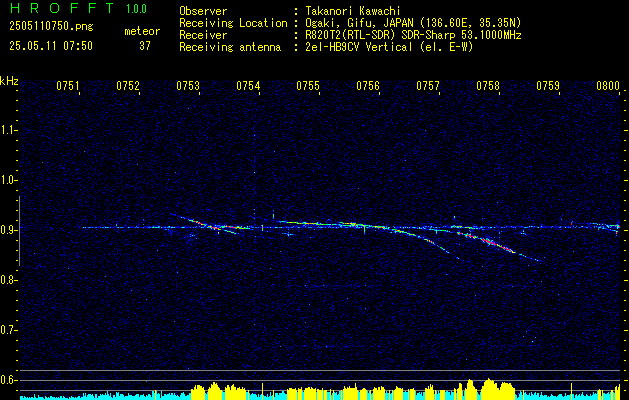Click the 'meteor' label

(142, 31)
